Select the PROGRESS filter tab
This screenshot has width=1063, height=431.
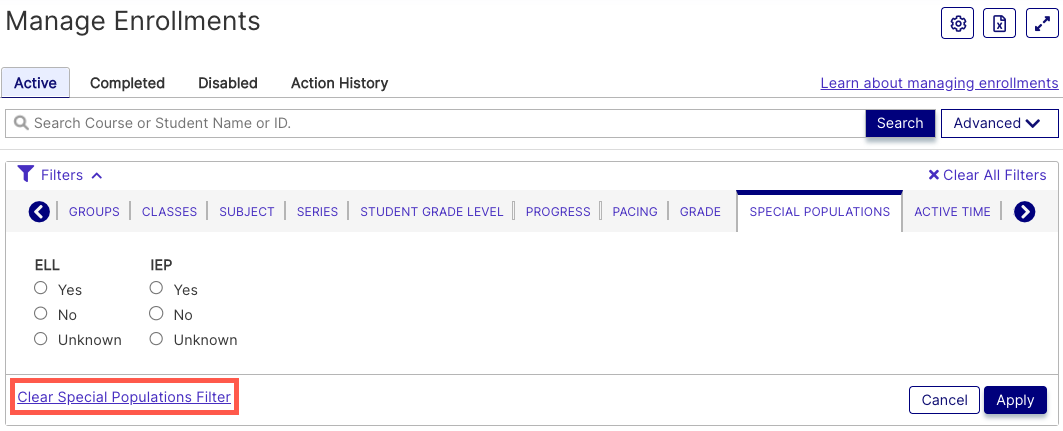(x=558, y=211)
